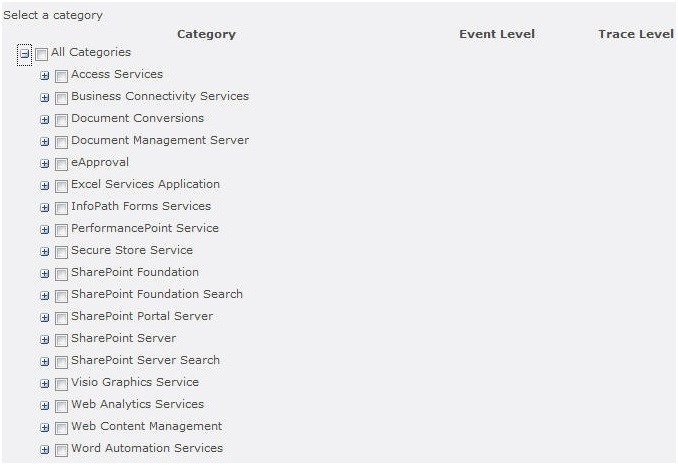
Task: Expand Word Automation Services node
Action: (x=45, y=449)
